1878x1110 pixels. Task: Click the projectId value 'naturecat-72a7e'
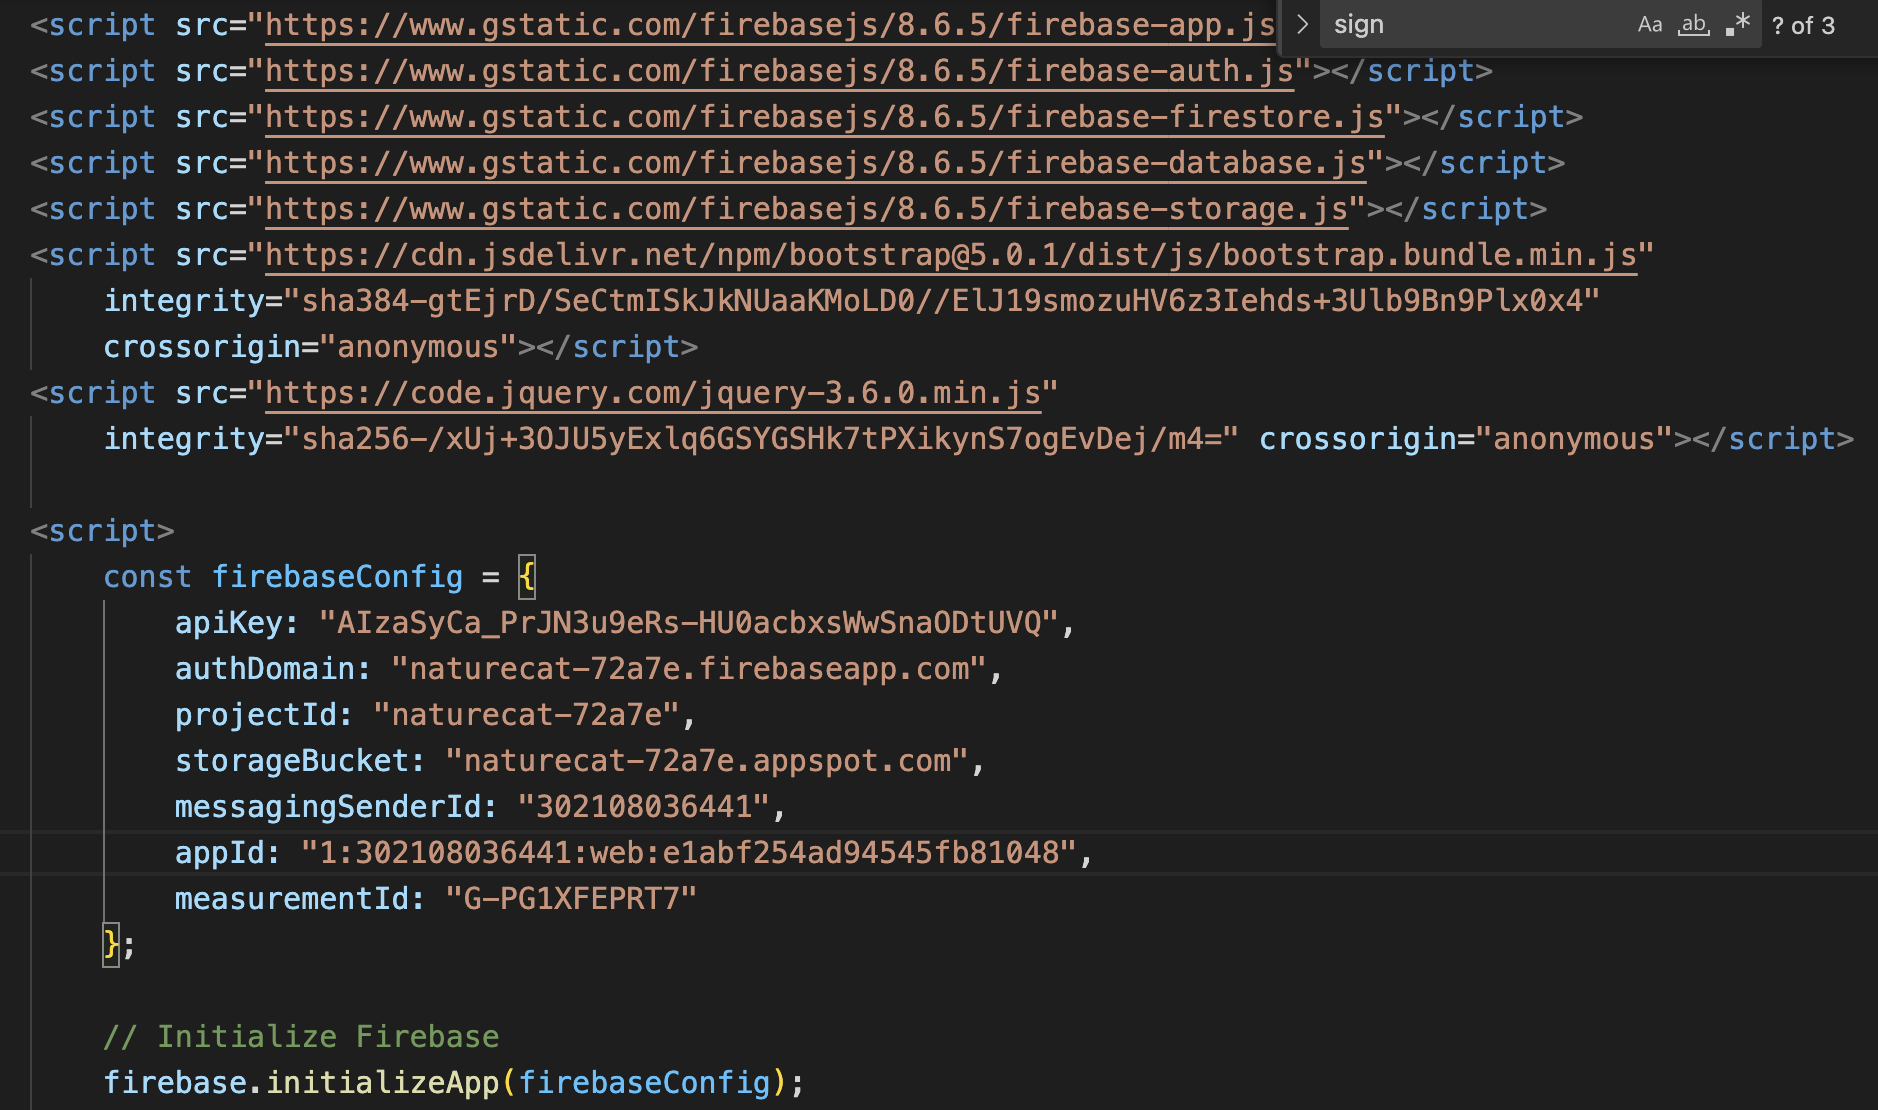pyautogui.click(x=526, y=715)
